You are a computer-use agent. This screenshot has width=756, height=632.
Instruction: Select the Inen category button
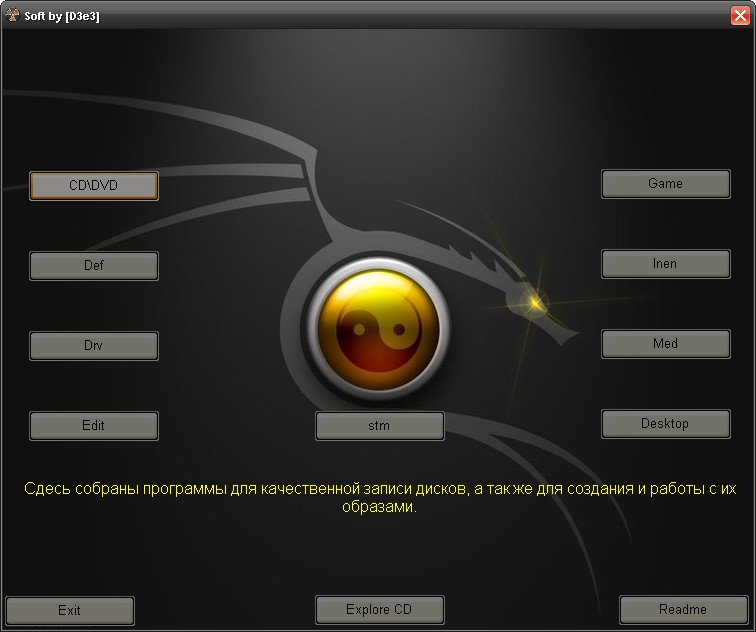[665, 264]
